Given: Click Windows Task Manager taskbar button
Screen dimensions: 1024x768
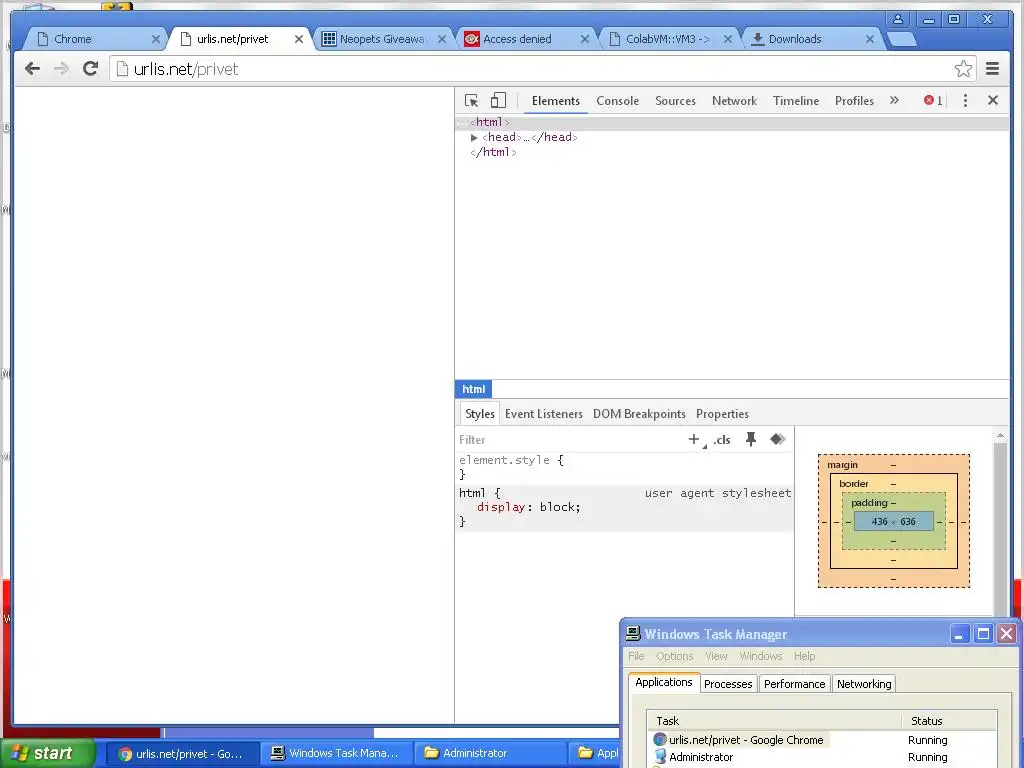Looking at the screenshot, I should (336, 754).
